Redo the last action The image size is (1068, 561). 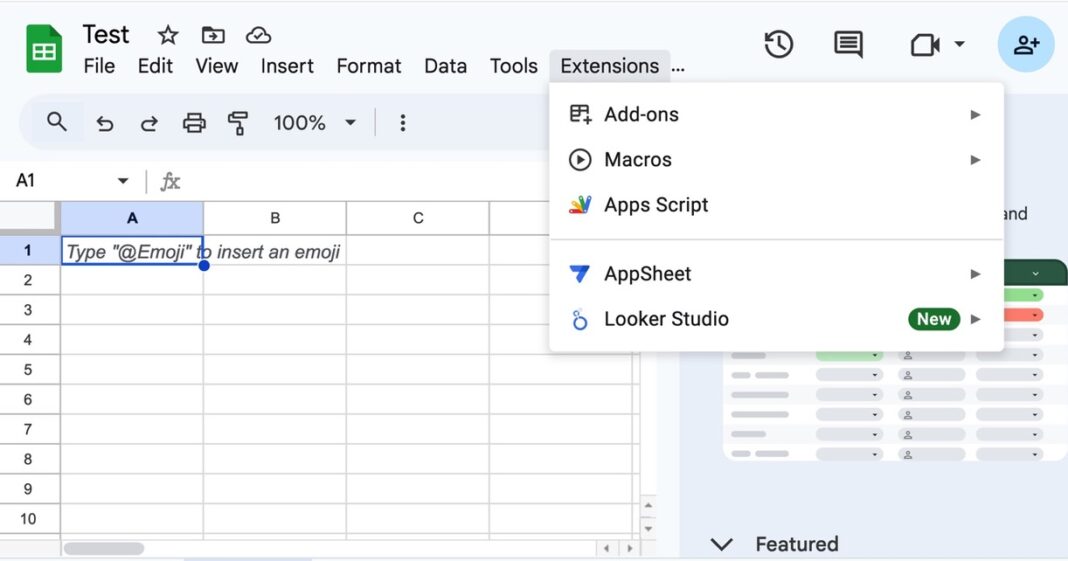pos(149,123)
